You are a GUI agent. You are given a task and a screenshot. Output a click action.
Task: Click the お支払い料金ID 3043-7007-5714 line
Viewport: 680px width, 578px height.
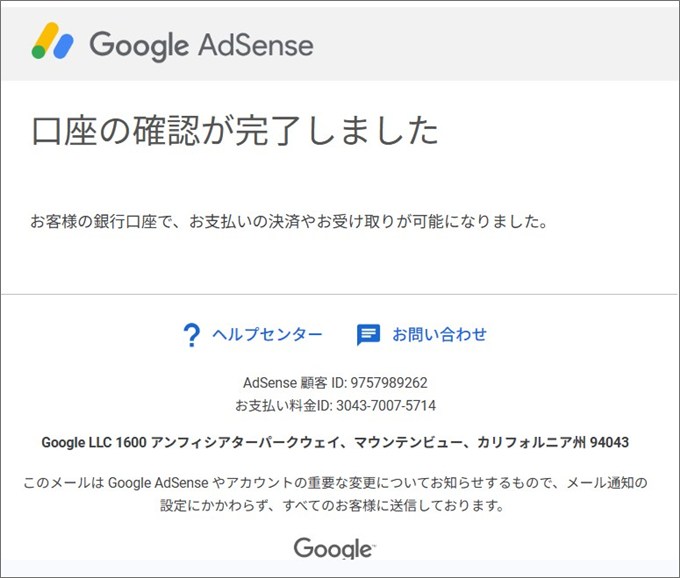coord(335,405)
